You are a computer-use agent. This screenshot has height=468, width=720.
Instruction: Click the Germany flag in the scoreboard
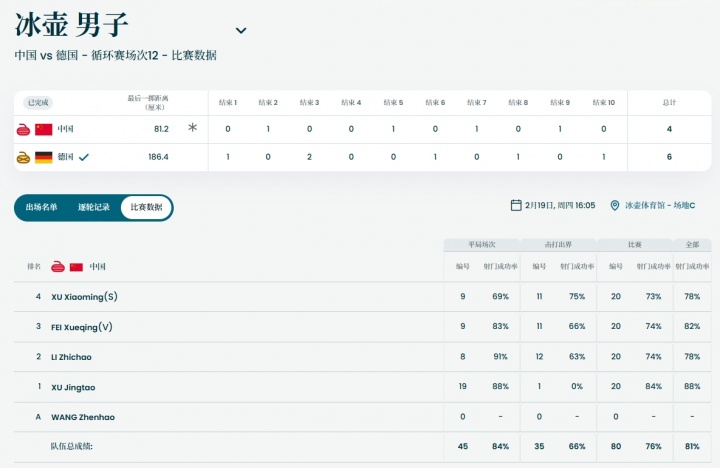43,157
